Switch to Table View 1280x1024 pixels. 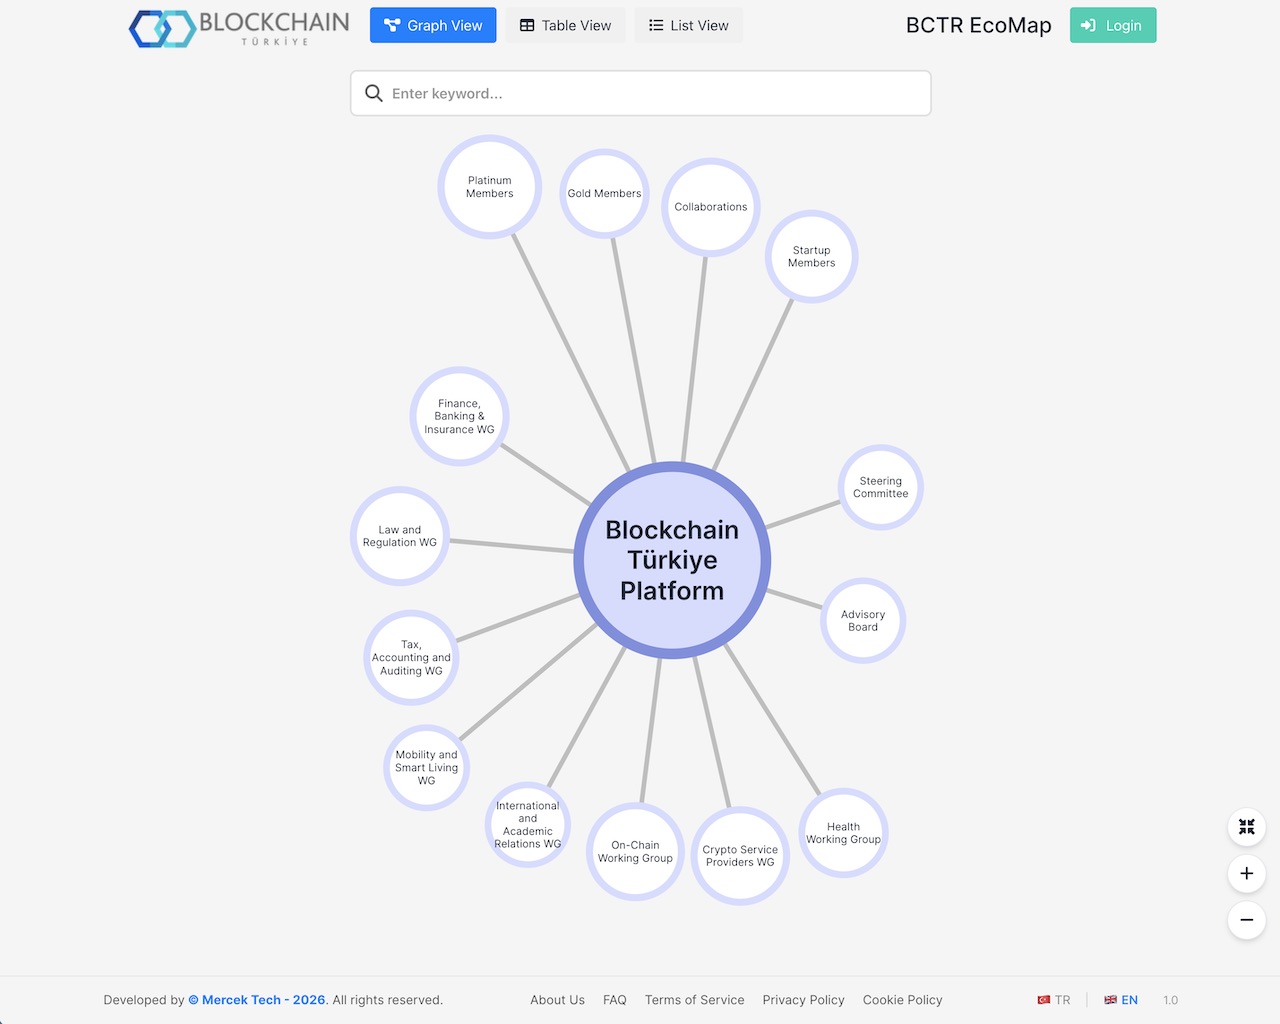click(566, 25)
